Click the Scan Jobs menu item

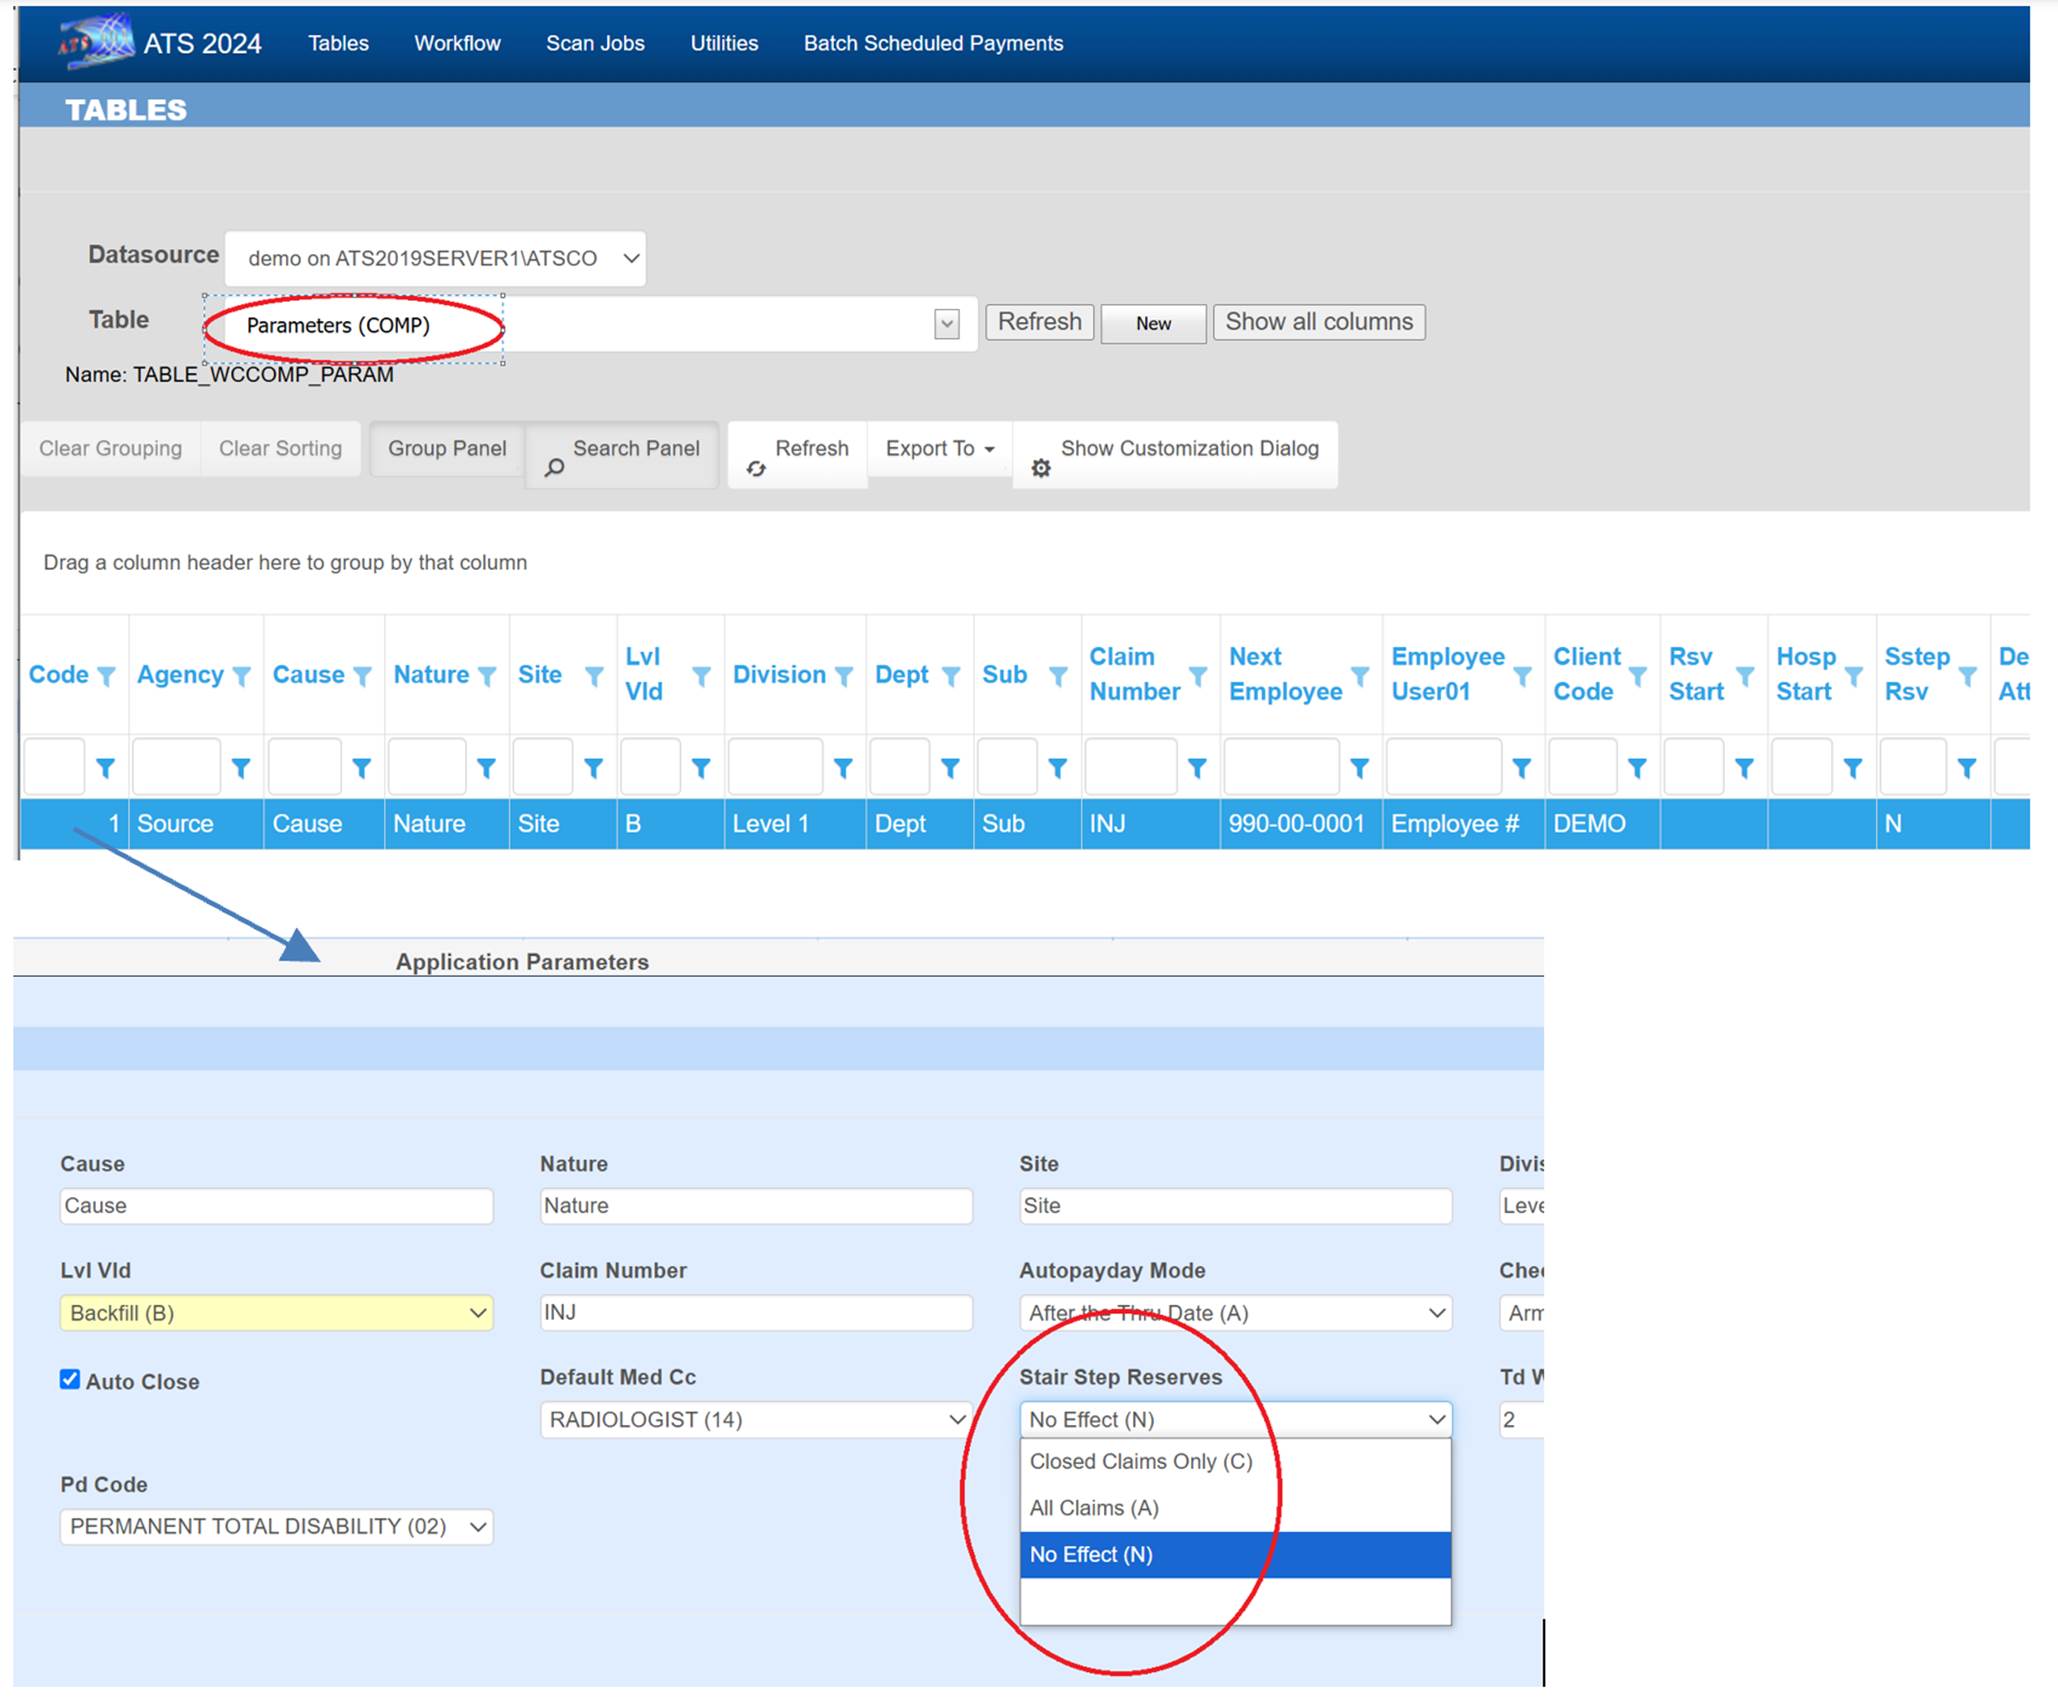(x=594, y=43)
